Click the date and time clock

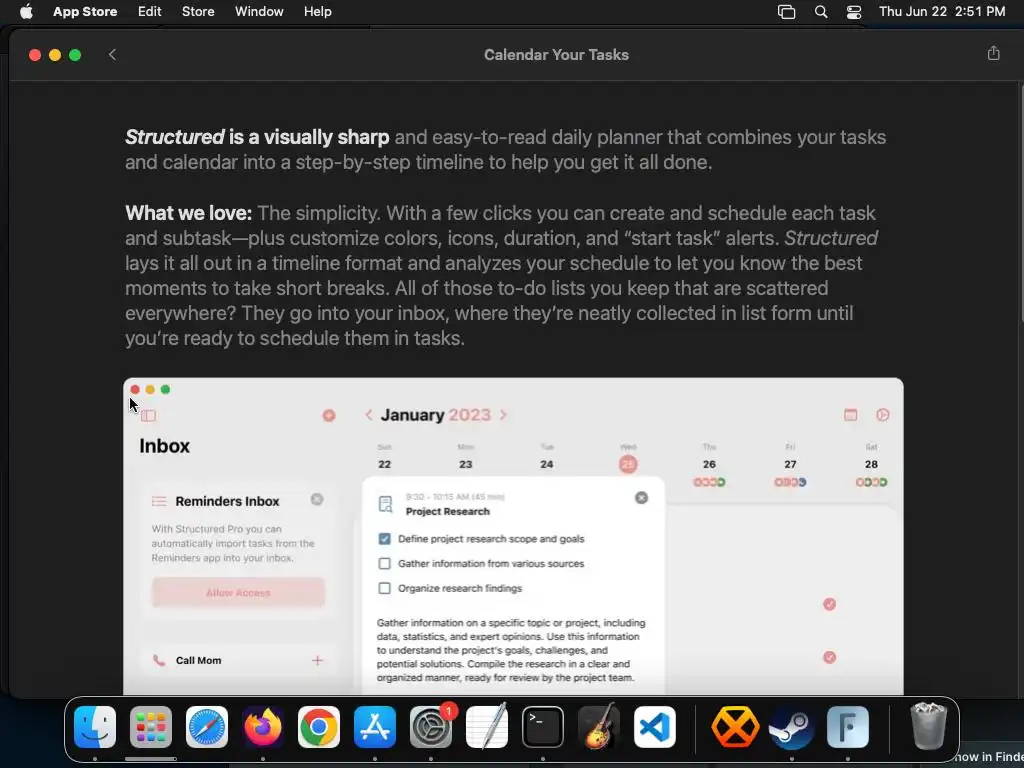942,12
